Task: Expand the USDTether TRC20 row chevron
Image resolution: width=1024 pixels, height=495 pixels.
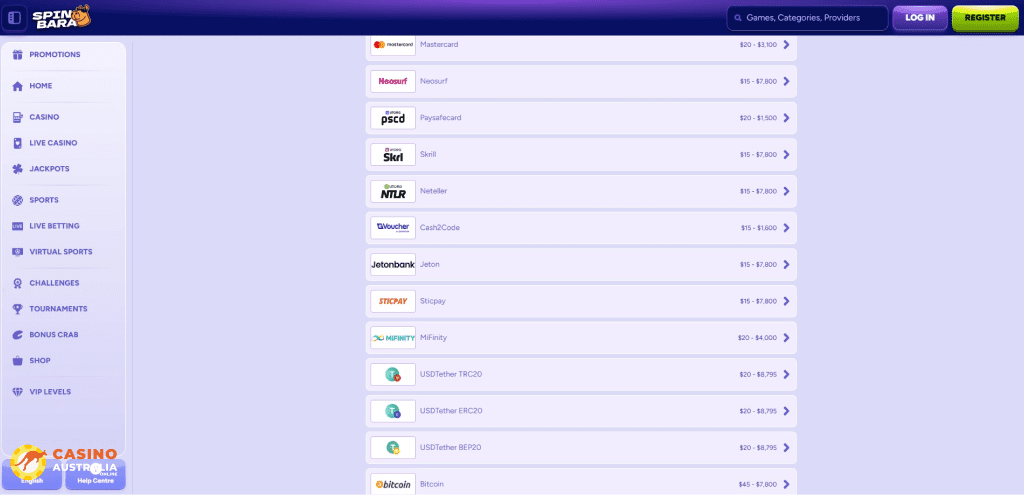Action: tap(786, 374)
